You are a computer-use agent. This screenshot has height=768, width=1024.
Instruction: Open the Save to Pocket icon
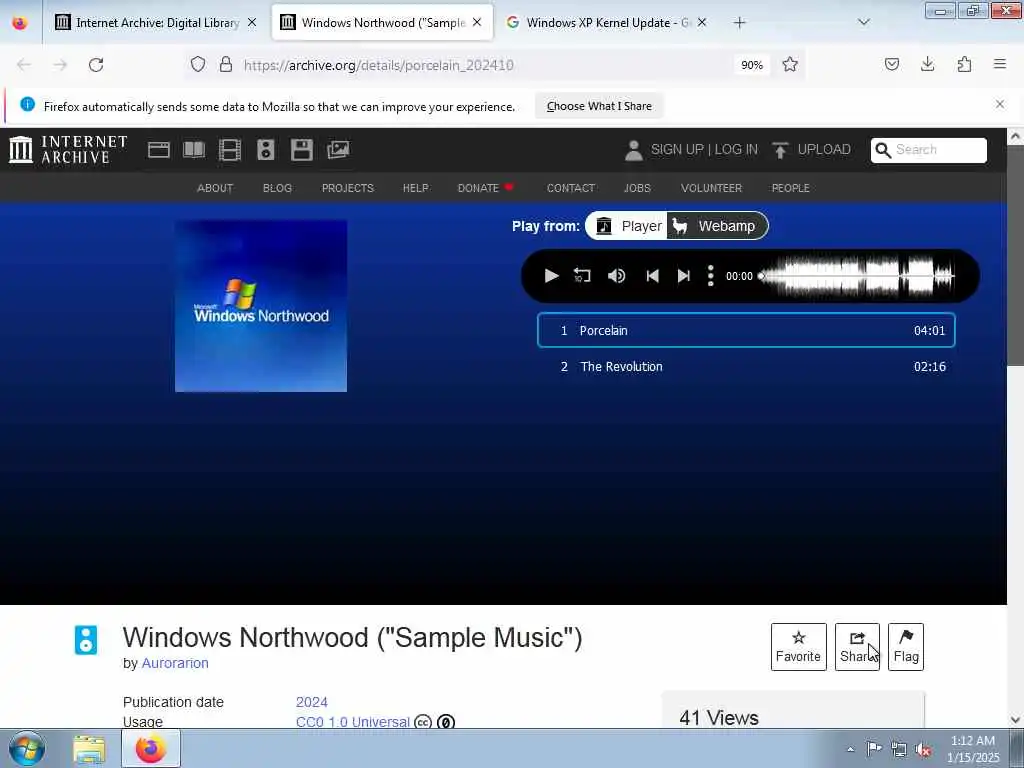pyautogui.click(x=891, y=64)
